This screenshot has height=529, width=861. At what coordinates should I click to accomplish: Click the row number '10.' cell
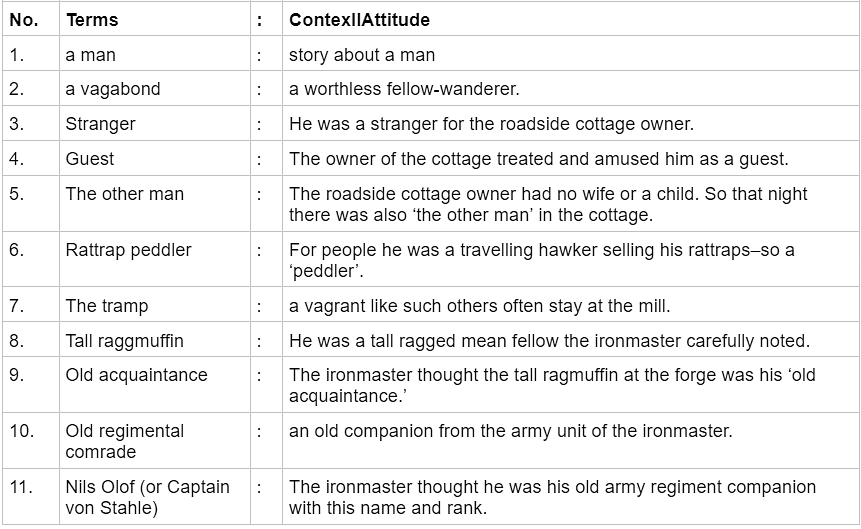(31, 441)
